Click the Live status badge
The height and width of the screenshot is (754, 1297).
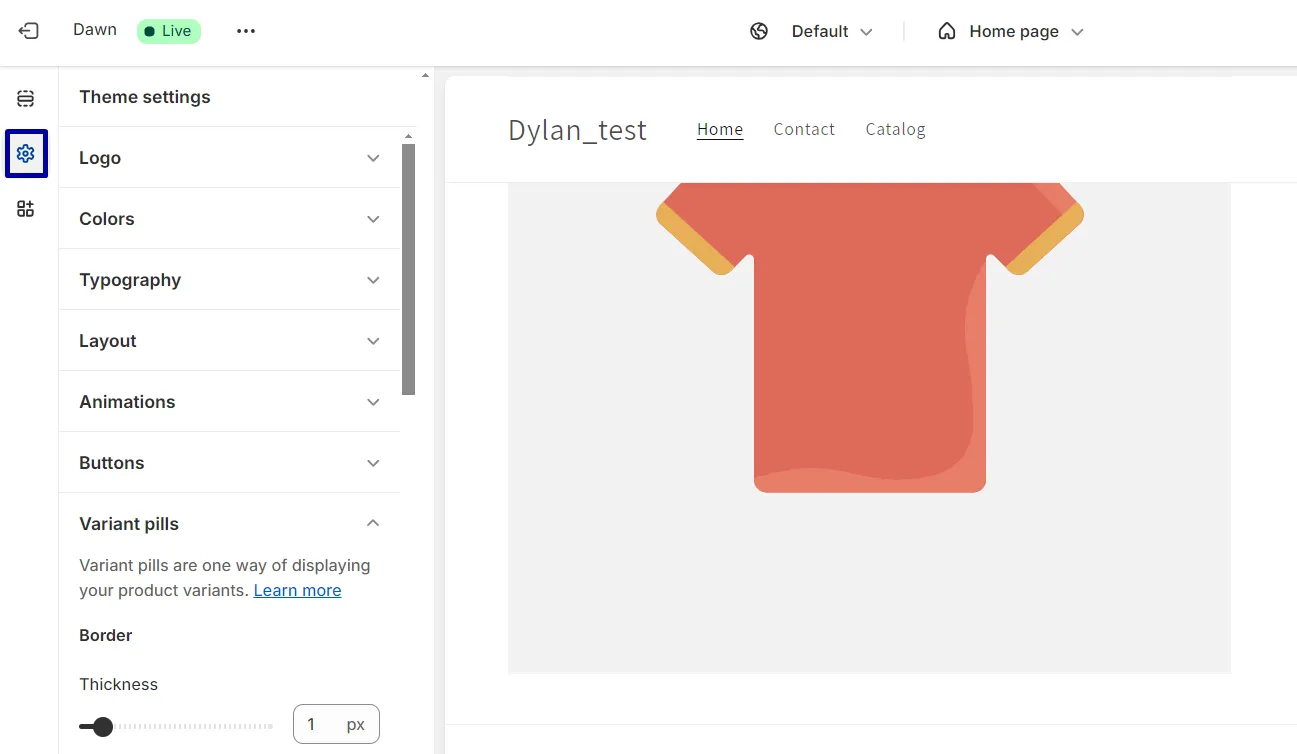click(169, 31)
